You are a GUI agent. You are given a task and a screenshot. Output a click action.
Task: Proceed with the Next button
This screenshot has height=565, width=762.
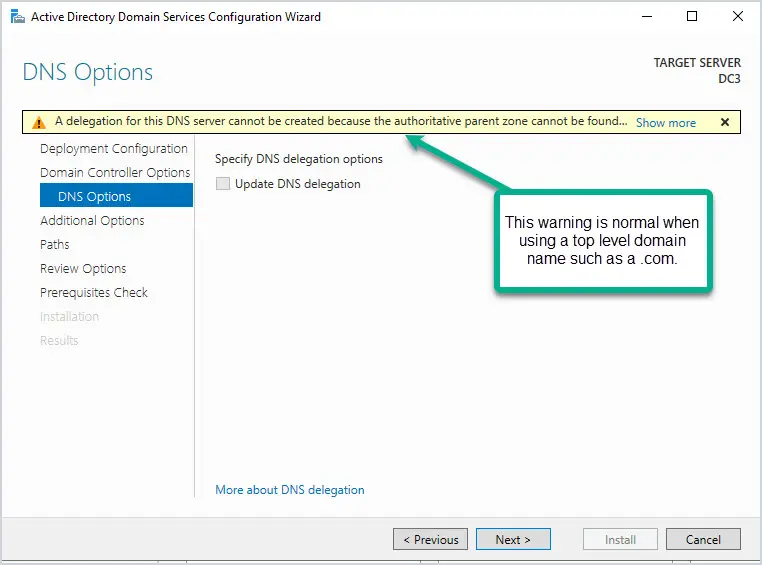pos(513,539)
